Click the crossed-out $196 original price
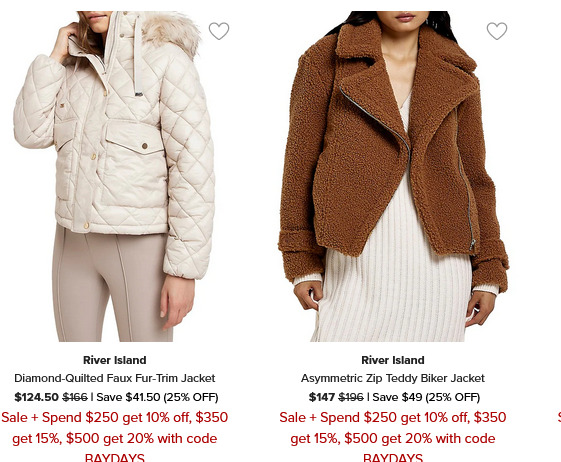The image size is (561, 462). click(351, 397)
